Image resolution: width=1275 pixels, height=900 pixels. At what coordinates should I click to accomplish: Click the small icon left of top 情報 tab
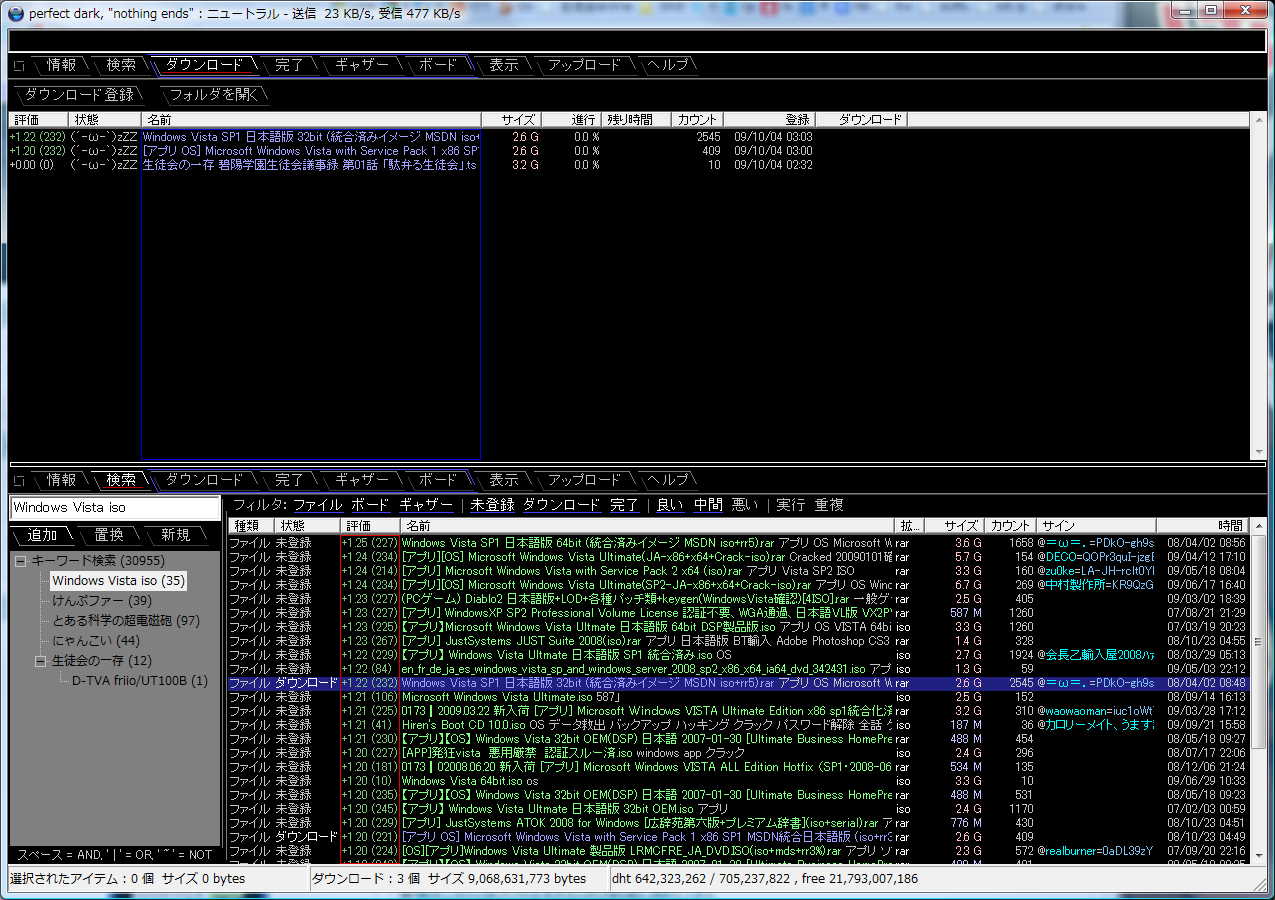pyautogui.click(x=19, y=66)
